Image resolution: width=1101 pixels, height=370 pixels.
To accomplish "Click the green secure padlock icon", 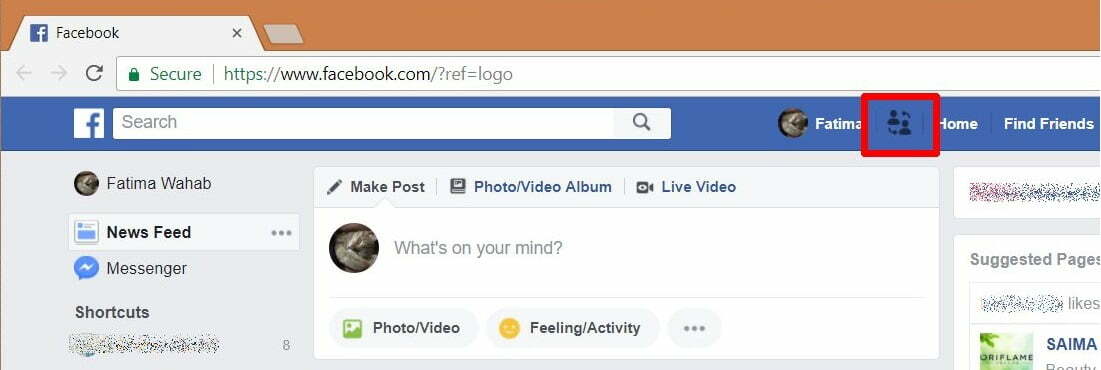I will [x=133, y=74].
